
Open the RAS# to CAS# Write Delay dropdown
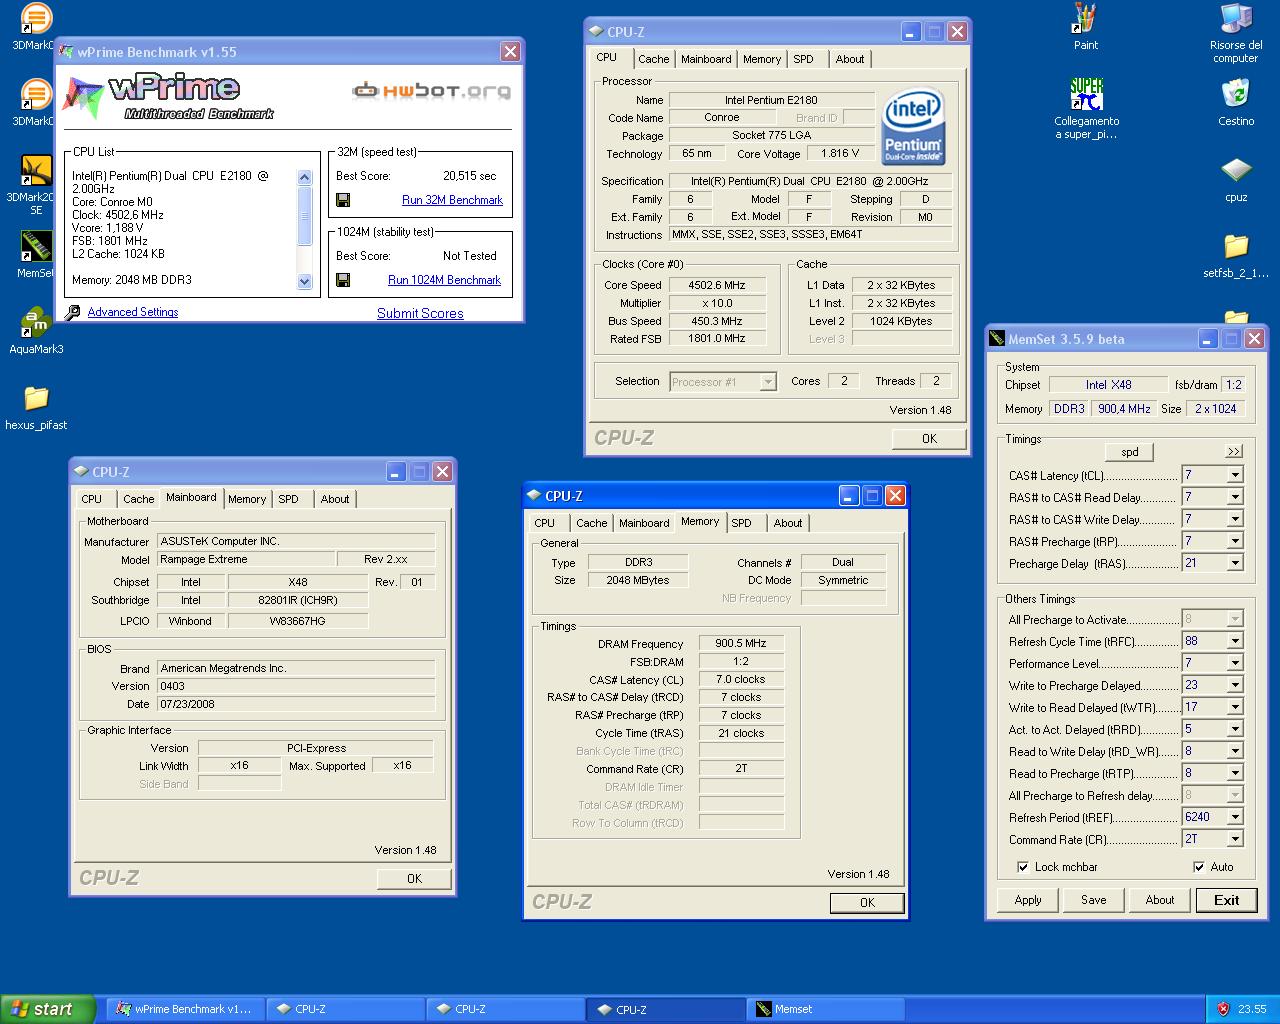tap(1235, 519)
